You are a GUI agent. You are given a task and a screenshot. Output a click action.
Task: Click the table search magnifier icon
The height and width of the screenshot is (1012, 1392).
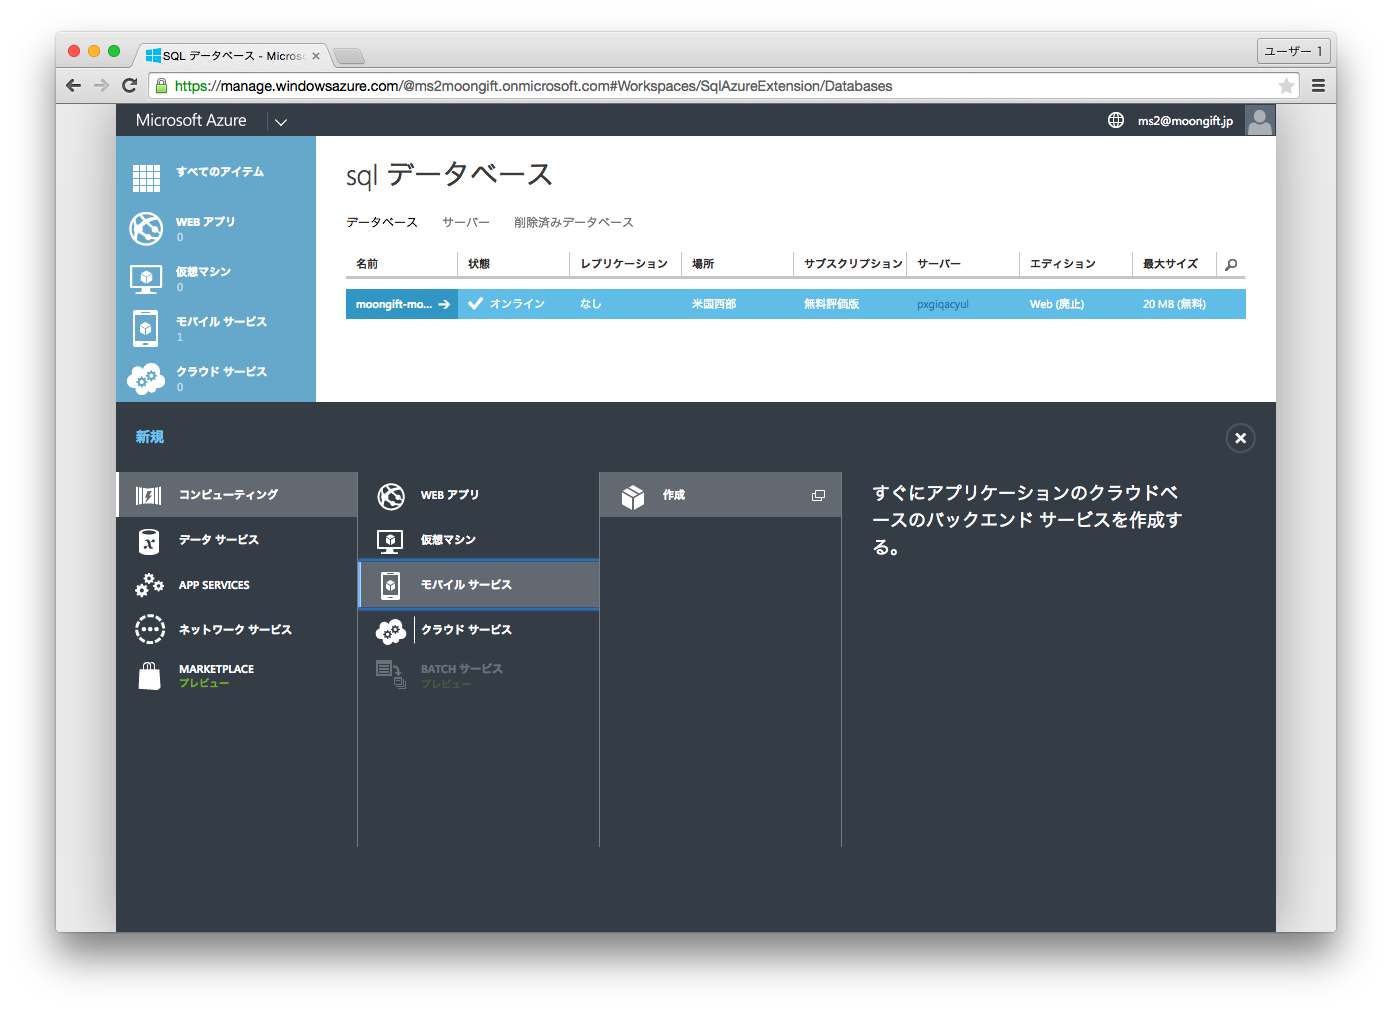[1231, 265]
